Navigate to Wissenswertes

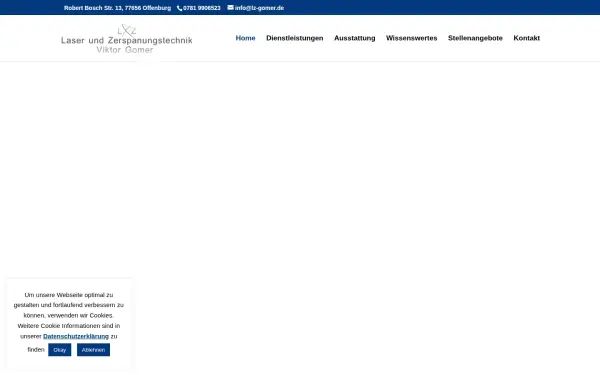click(x=411, y=38)
